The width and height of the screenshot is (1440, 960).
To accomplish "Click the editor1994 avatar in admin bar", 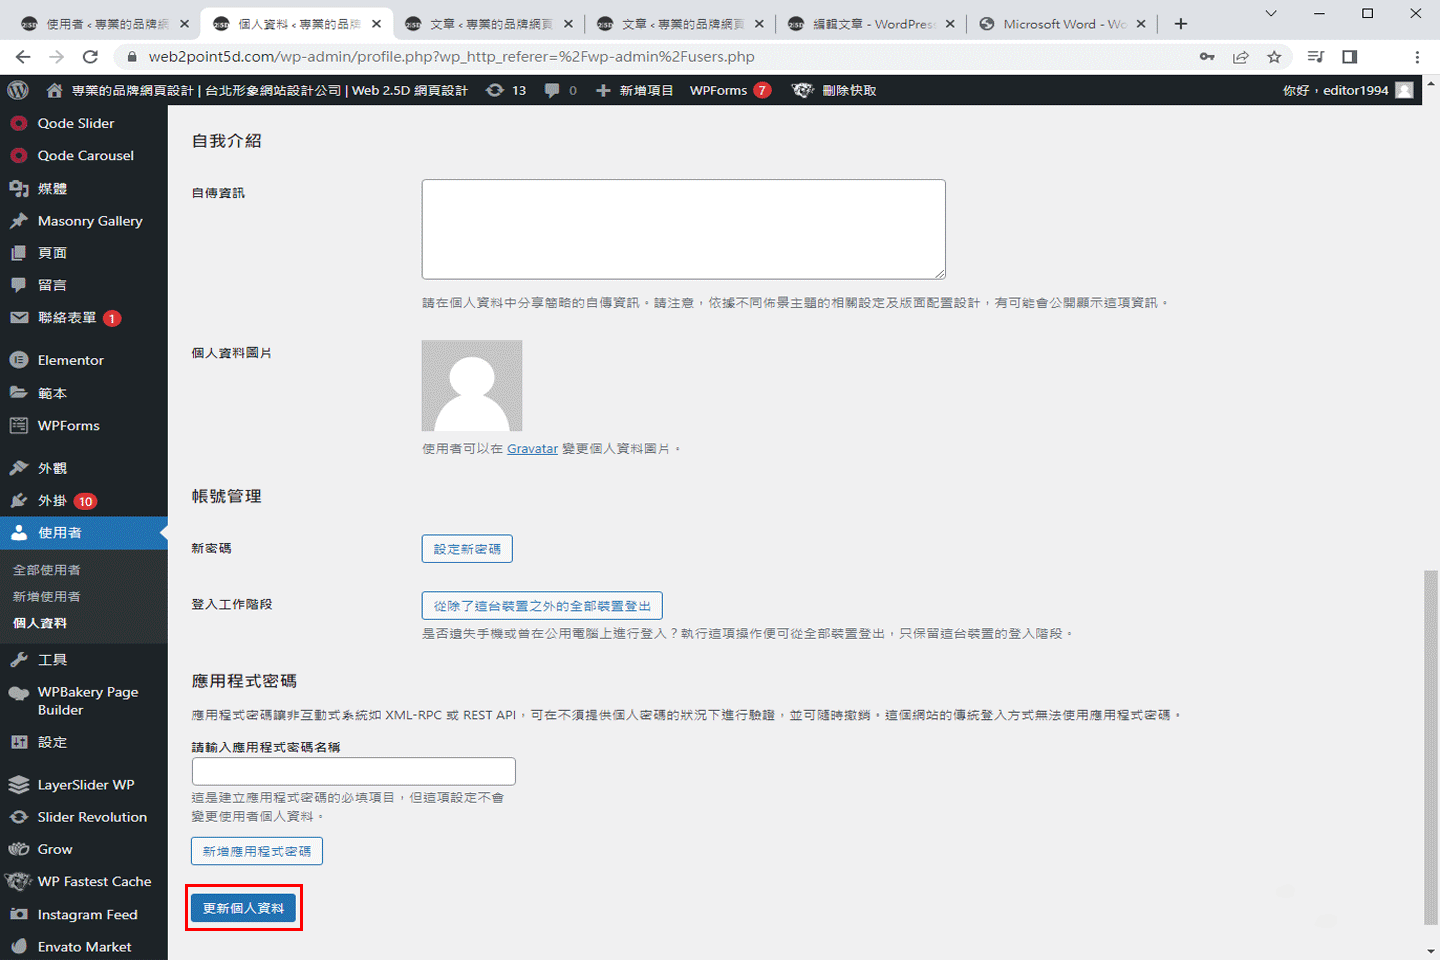I will point(1404,90).
